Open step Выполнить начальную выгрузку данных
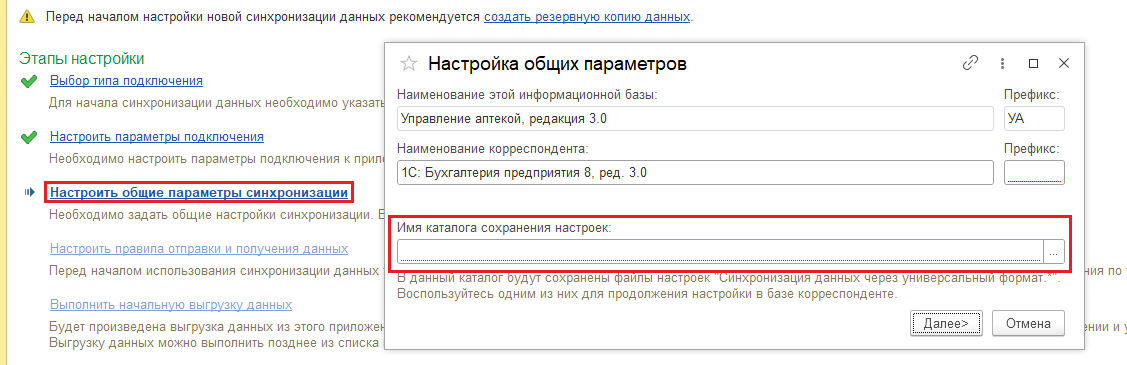 click(171, 305)
